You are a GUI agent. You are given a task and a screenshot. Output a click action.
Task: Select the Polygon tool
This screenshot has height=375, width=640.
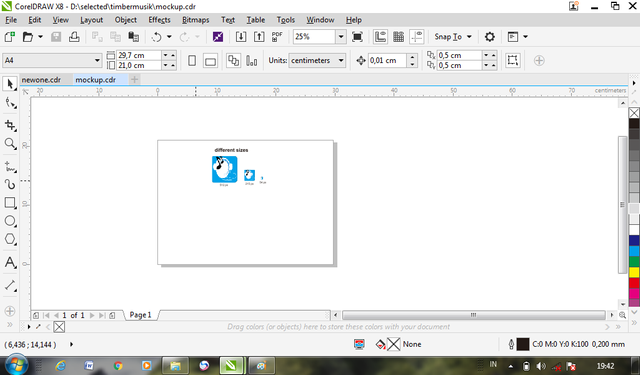click(10, 239)
